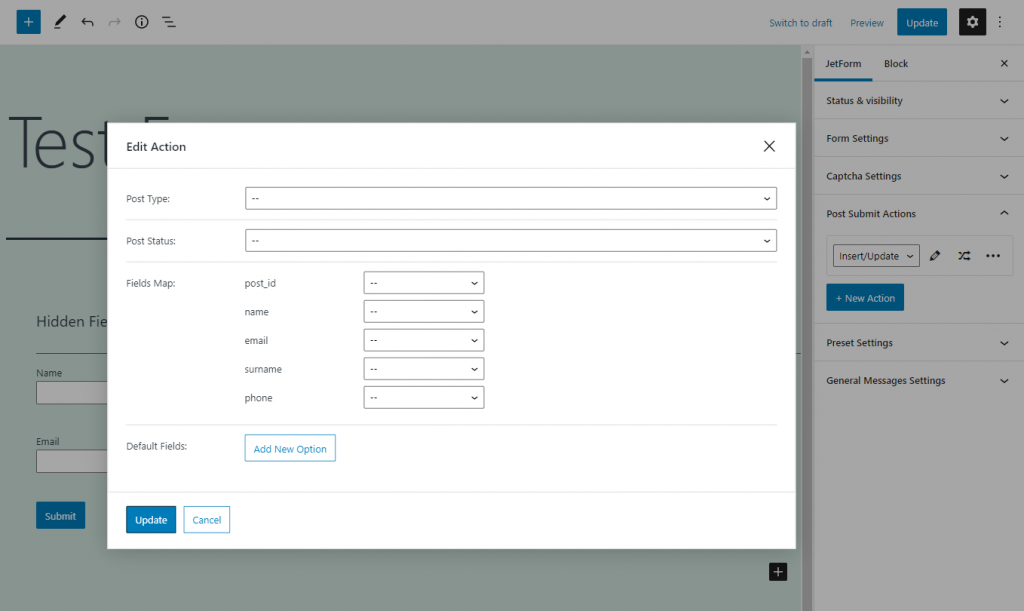Toggle the settings gear icon
This screenshot has width=1024, height=611.
pos(972,22)
